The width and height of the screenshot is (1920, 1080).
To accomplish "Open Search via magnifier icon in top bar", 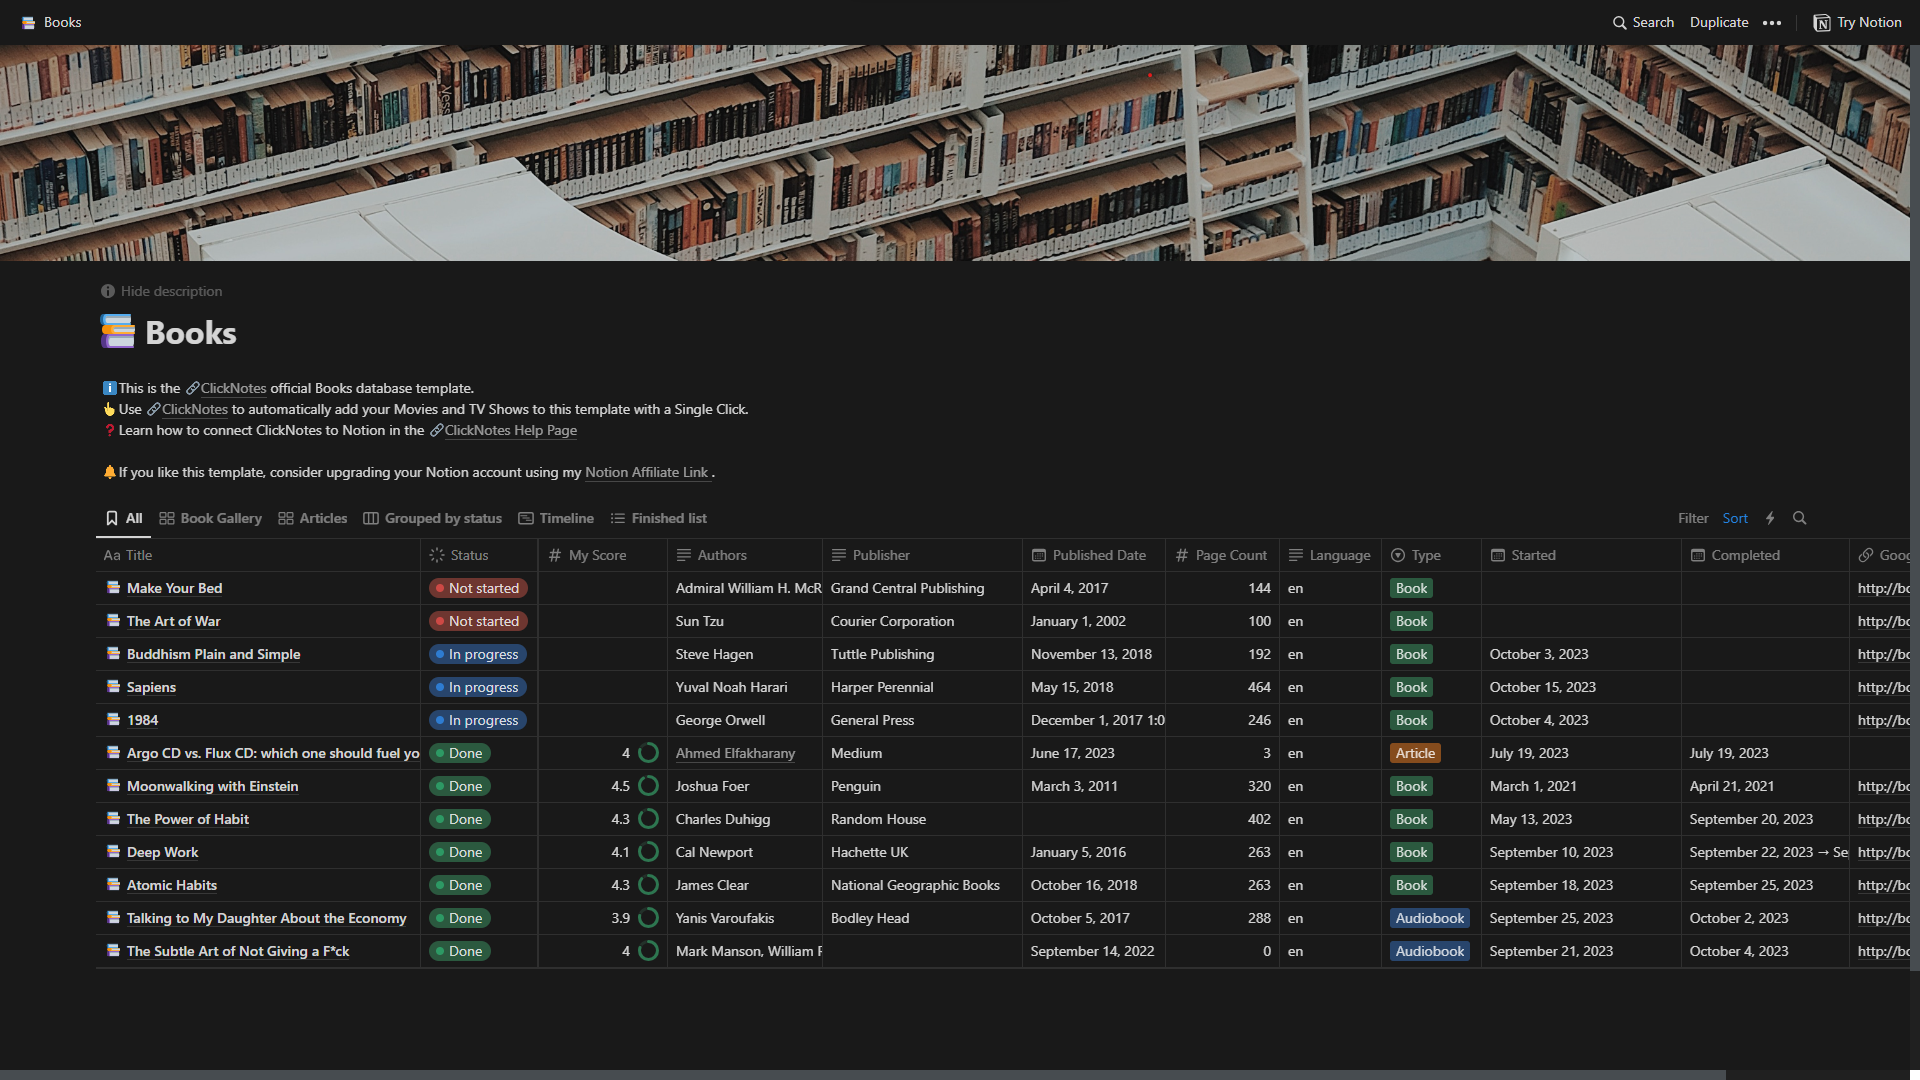I will tap(1619, 22).
